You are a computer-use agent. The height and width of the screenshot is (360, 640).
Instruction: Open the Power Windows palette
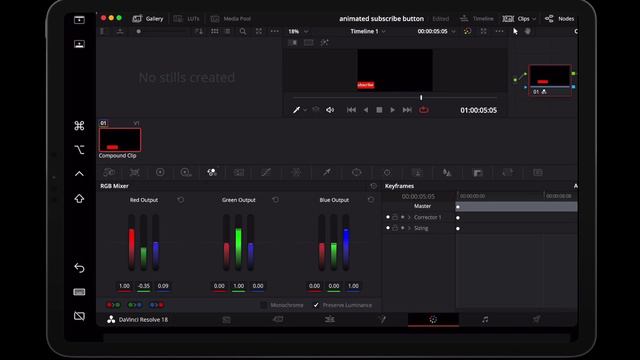click(x=356, y=172)
